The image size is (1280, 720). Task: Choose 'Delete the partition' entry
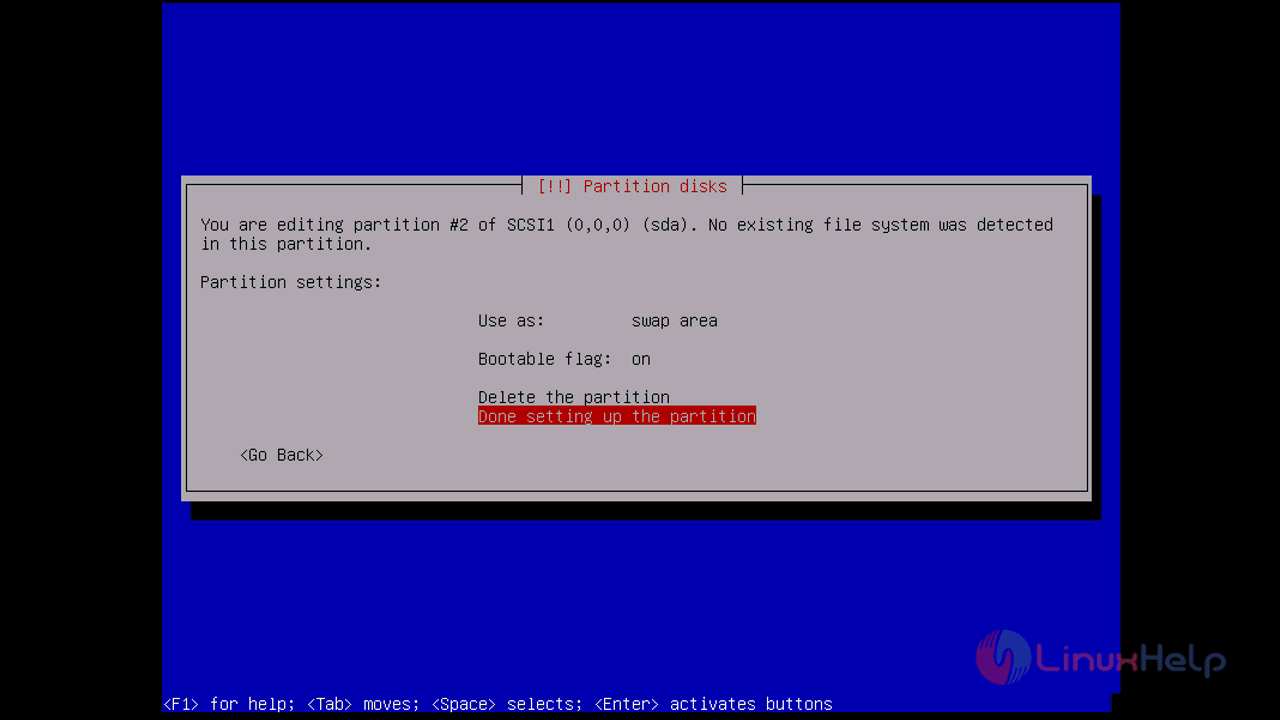(574, 397)
